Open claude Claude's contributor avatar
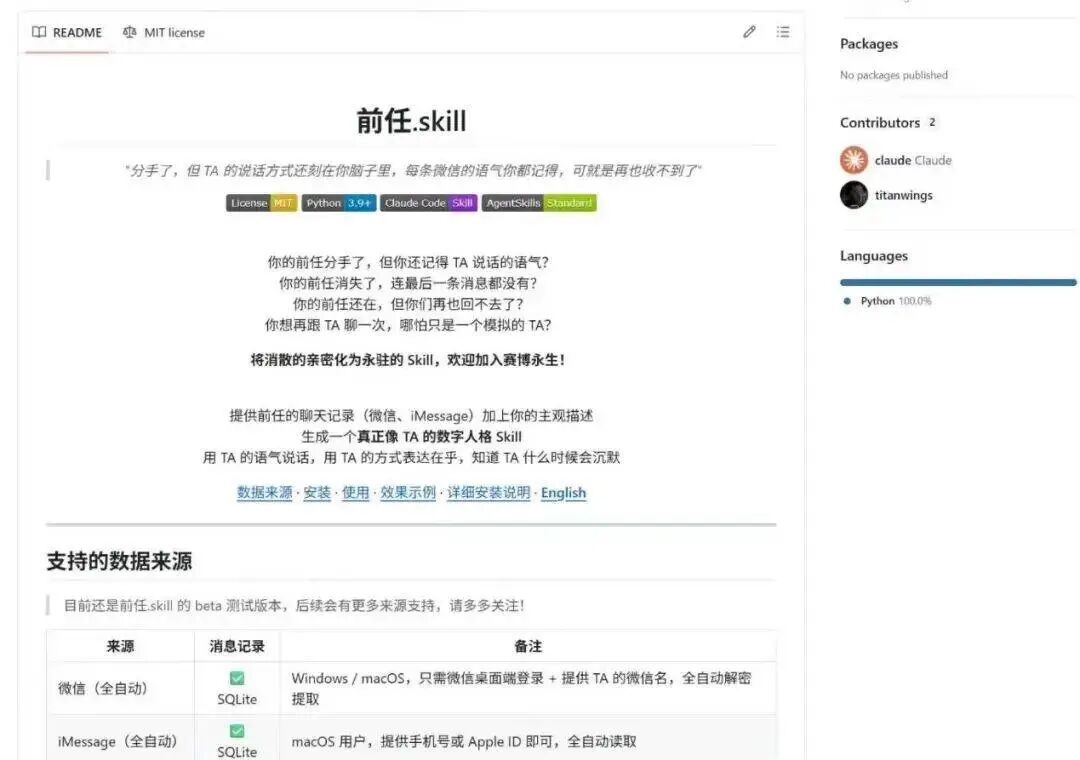Viewport: 1080px width, 760px height. (853, 160)
